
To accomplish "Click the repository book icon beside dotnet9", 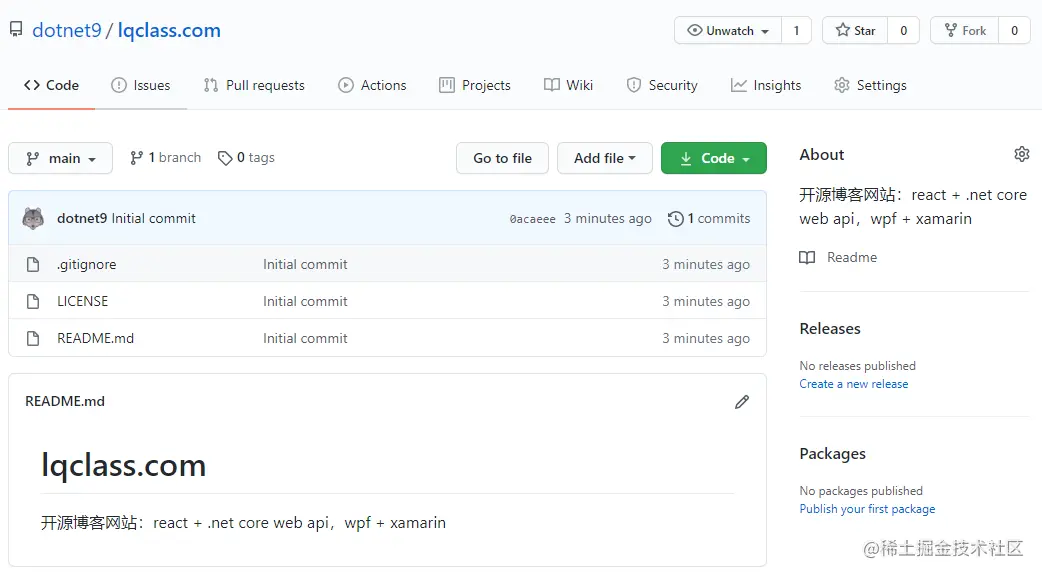I will coord(16,29).
